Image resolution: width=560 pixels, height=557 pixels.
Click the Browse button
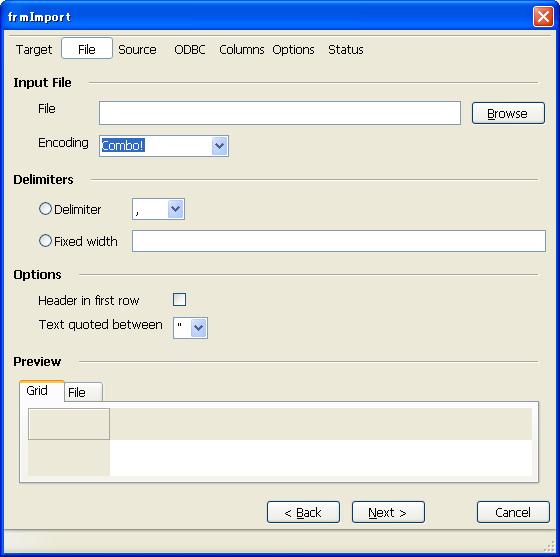(508, 114)
